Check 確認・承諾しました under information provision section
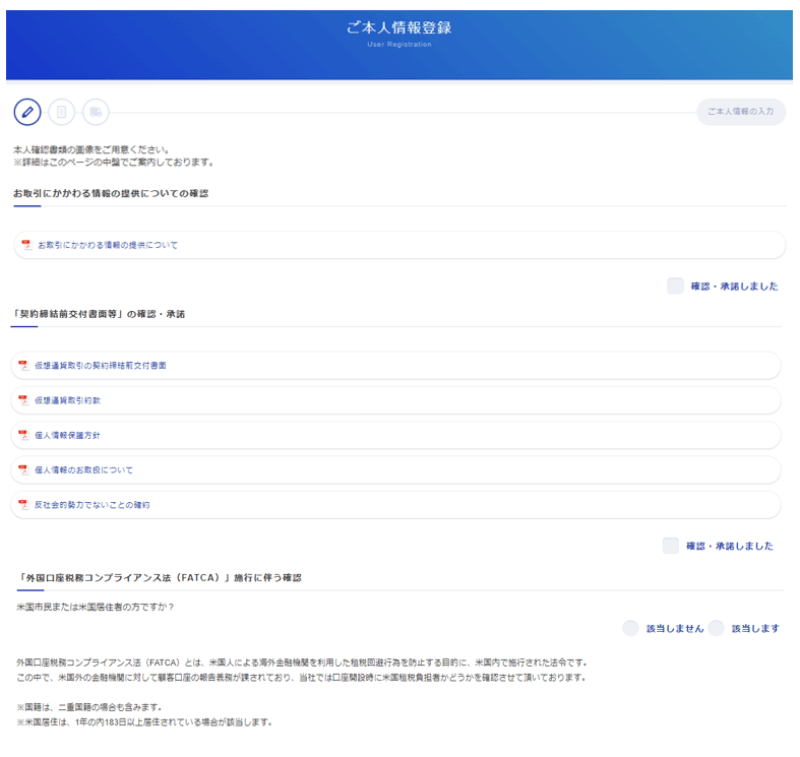Screen dimensions: 800x757 675,286
